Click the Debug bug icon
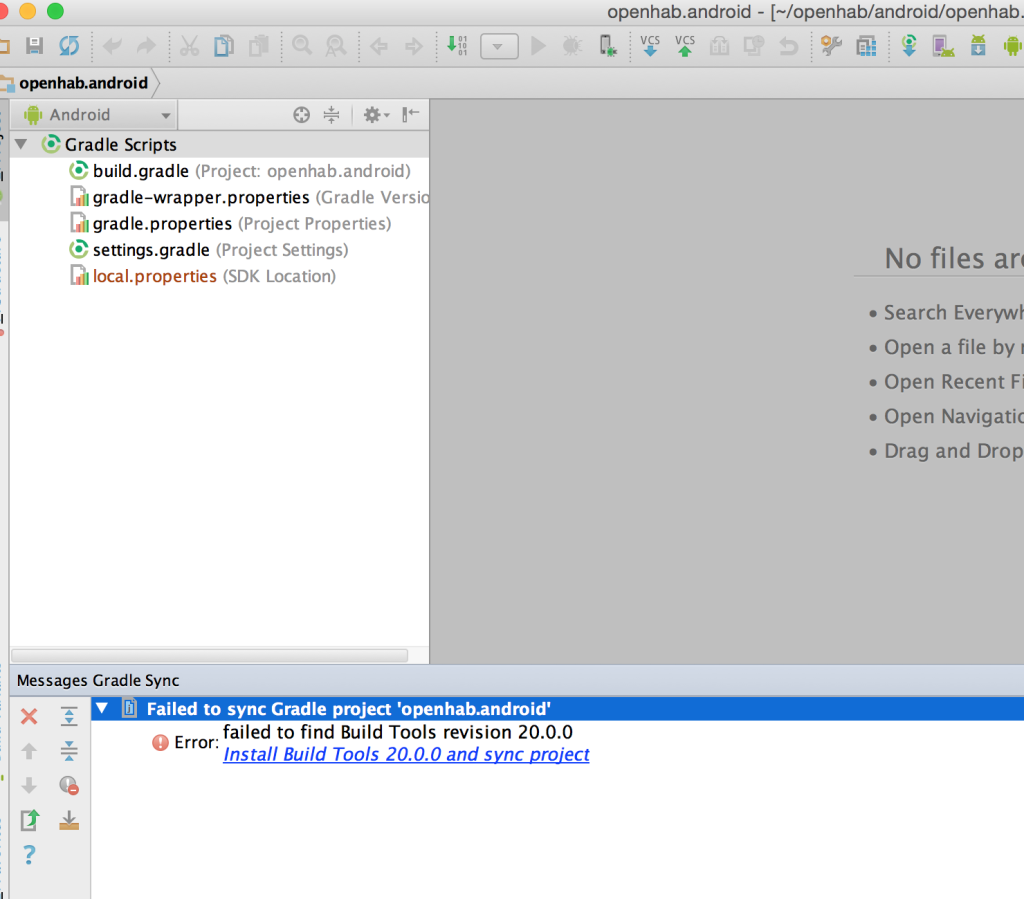The image size is (1024, 899). [x=572, y=46]
